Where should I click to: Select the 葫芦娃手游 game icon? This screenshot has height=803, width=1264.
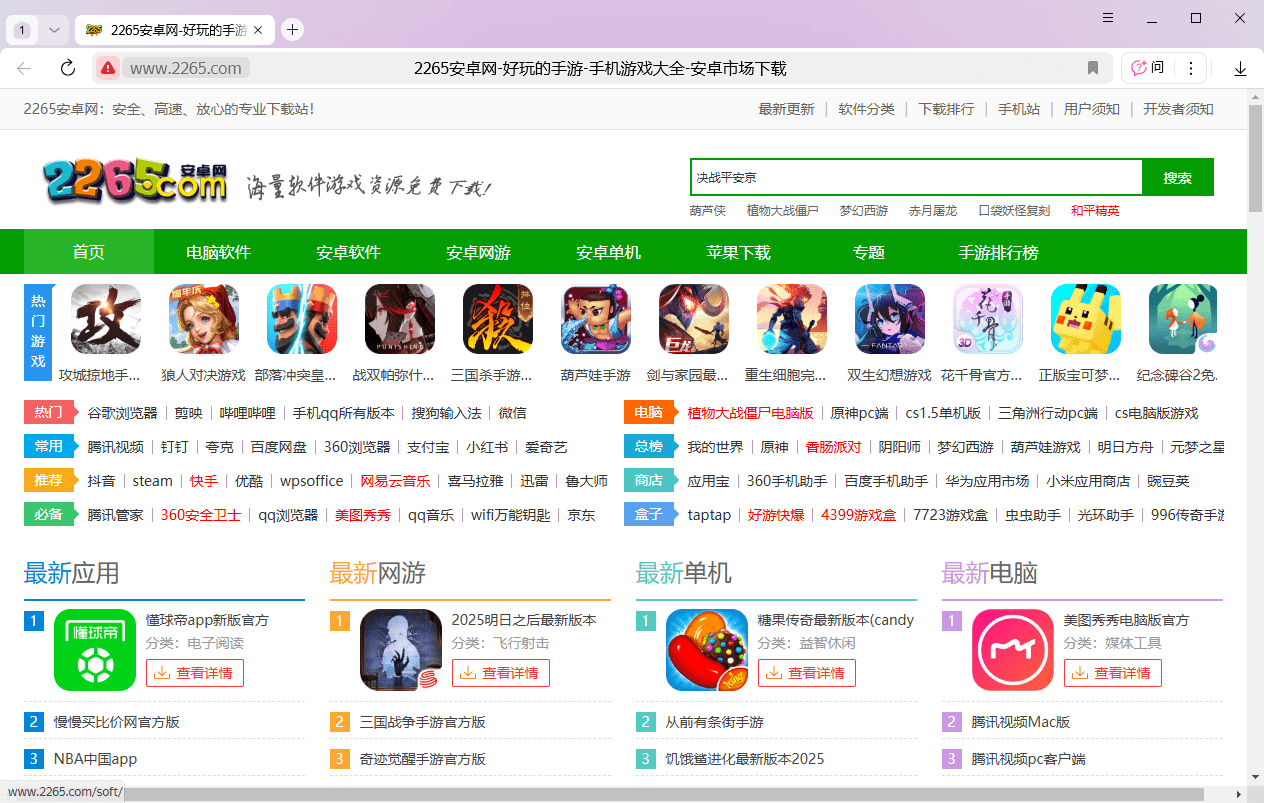(595, 318)
